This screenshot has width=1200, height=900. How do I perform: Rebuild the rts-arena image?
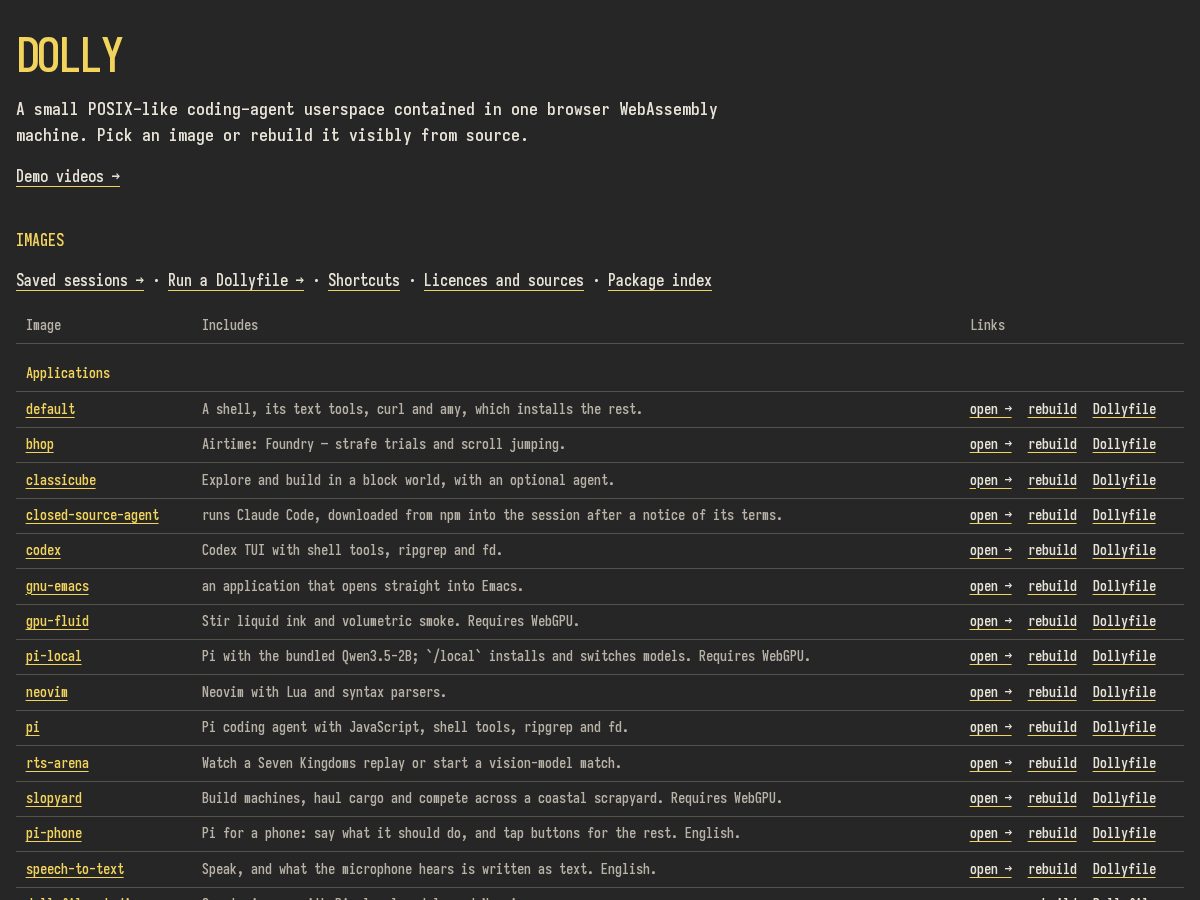pos(1052,763)
